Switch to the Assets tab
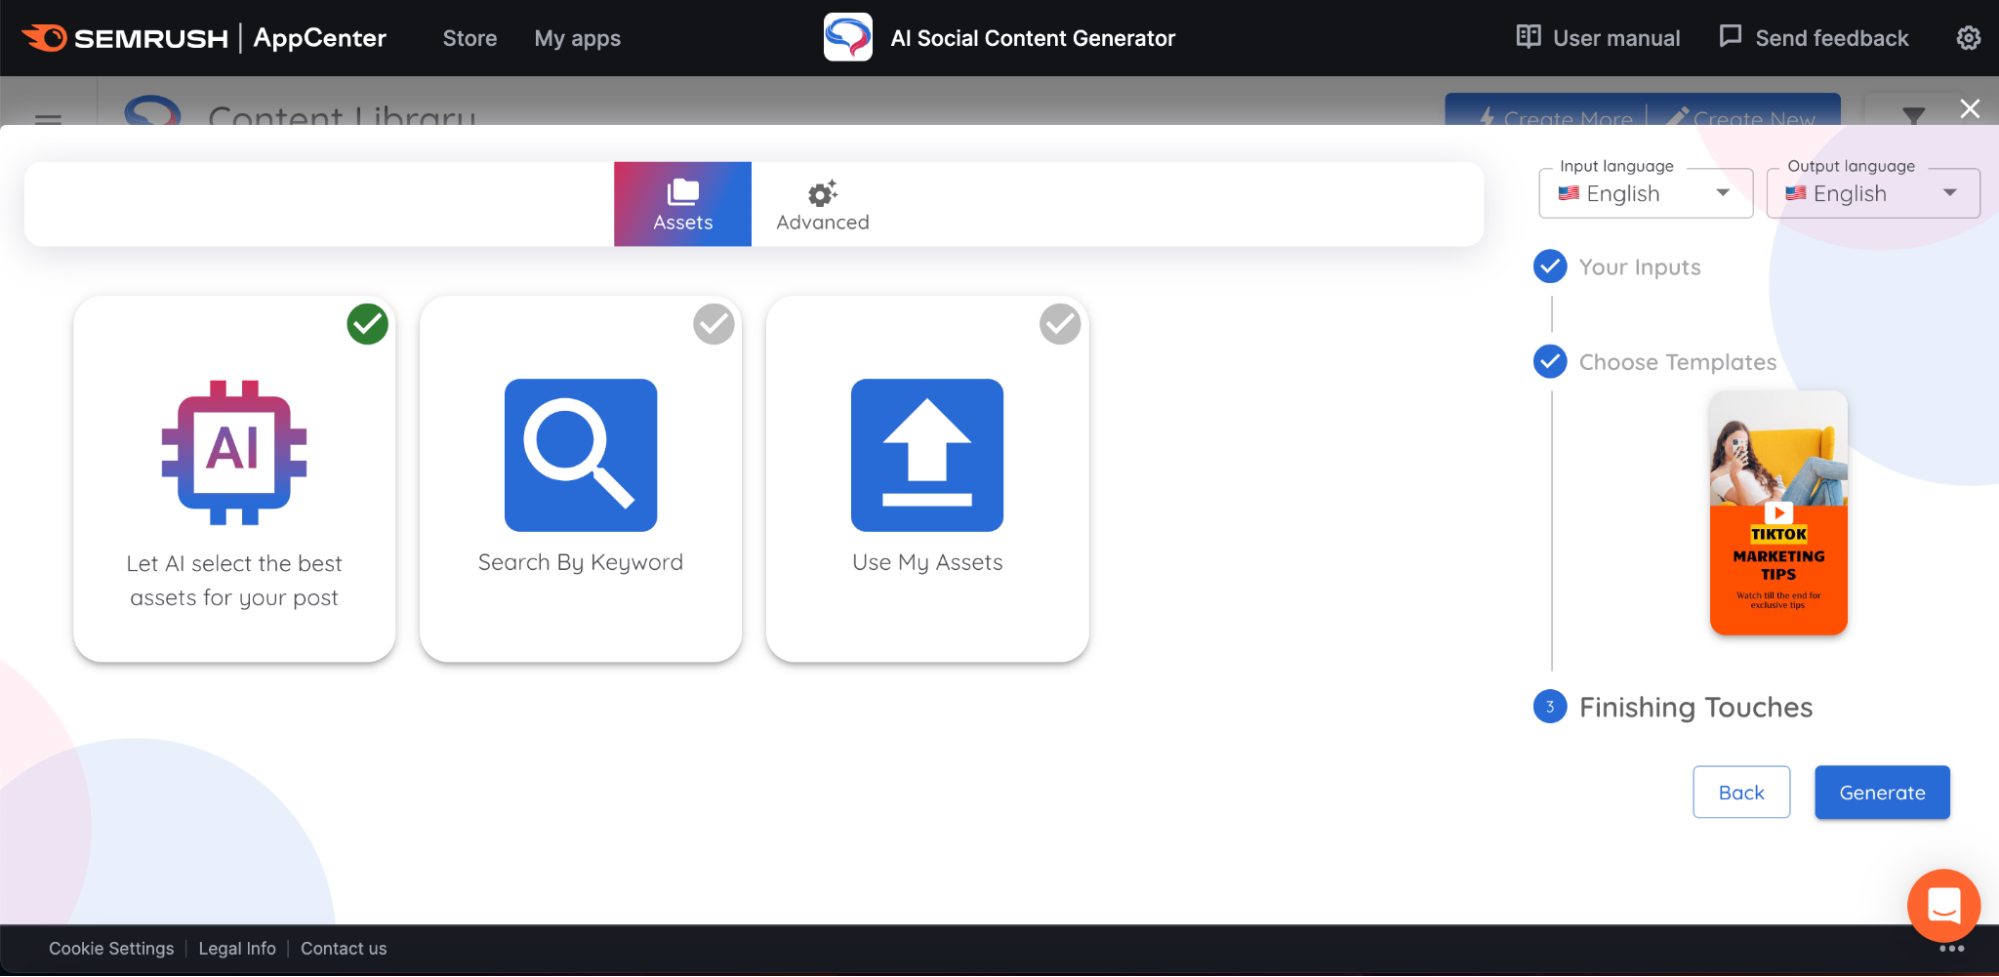 [x=682, y=203]
